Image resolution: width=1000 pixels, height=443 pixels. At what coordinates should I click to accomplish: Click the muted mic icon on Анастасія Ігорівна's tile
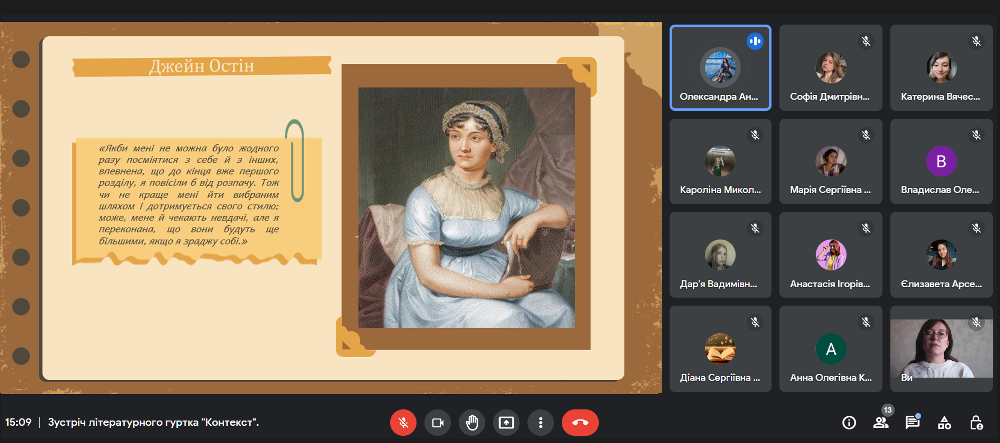coord(865,228)
